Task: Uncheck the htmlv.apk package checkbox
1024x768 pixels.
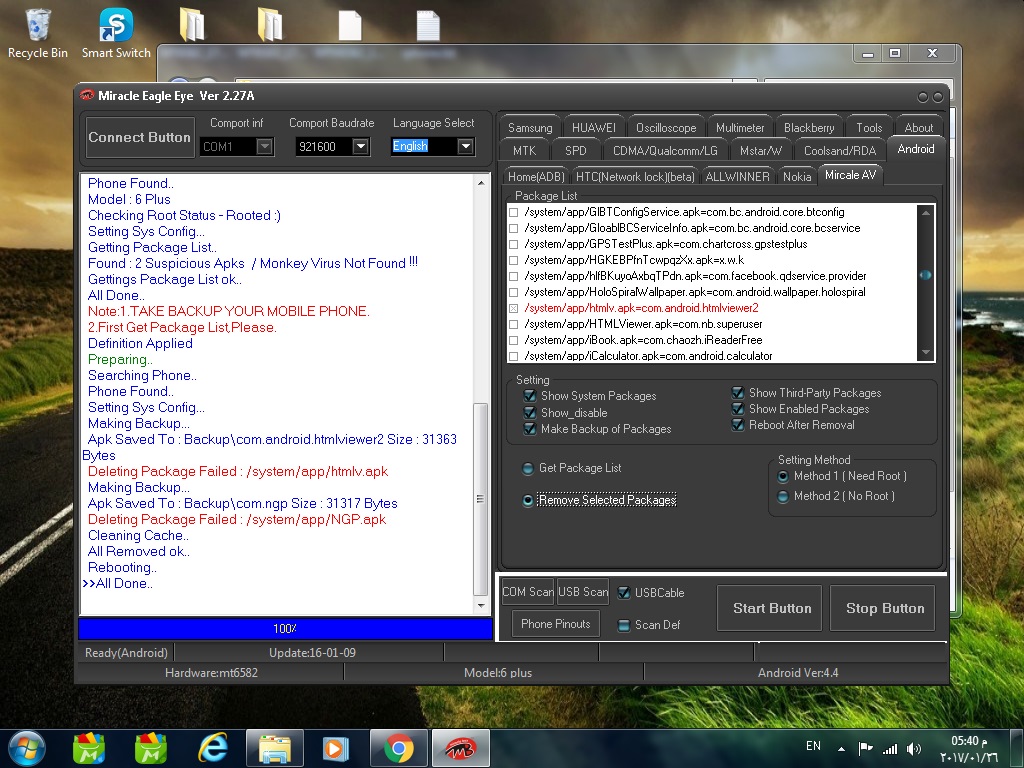Action: [513, 308]
